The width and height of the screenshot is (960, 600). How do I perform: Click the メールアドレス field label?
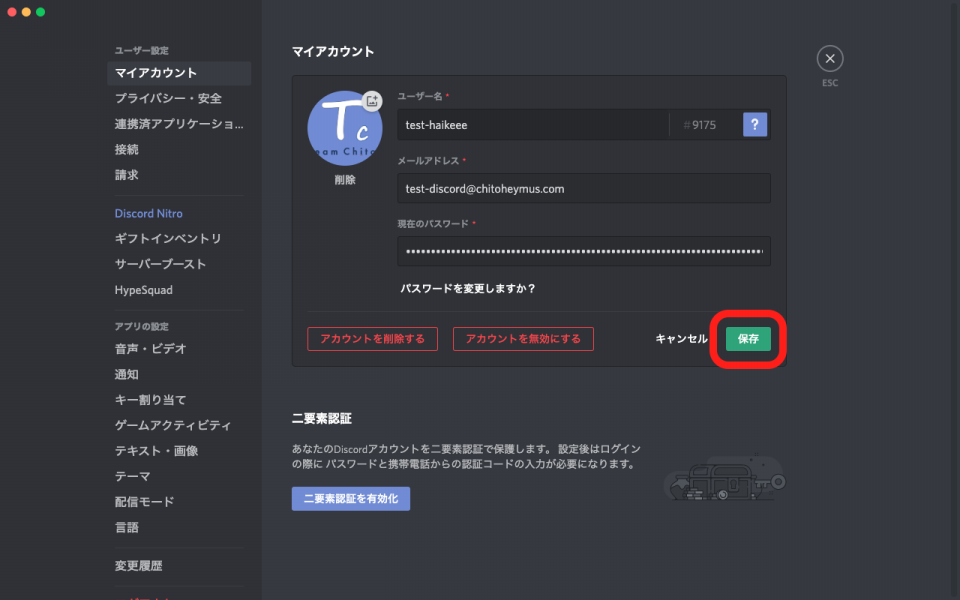428,160
